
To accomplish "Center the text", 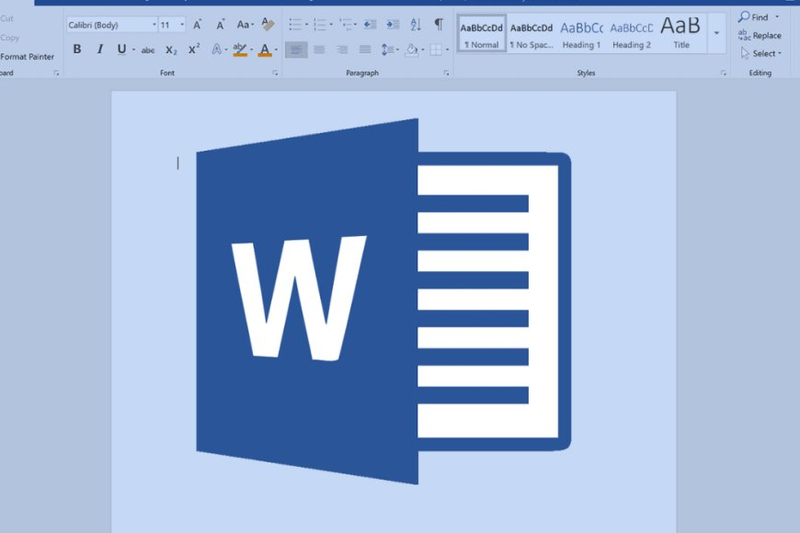I will coord(319,49).
